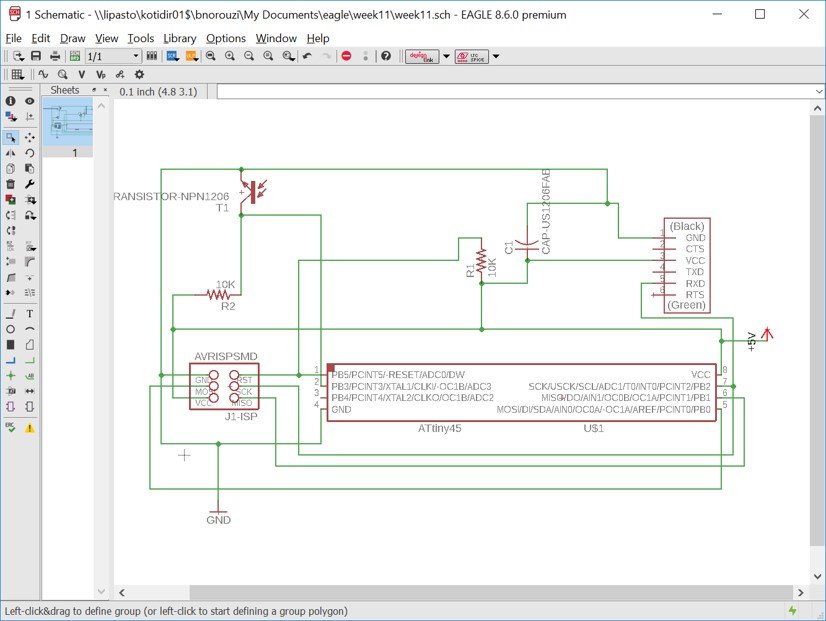Viewport: 826px width, 621px height.
Task: Select the filled Rectangle tool
Action: (11, 344)
